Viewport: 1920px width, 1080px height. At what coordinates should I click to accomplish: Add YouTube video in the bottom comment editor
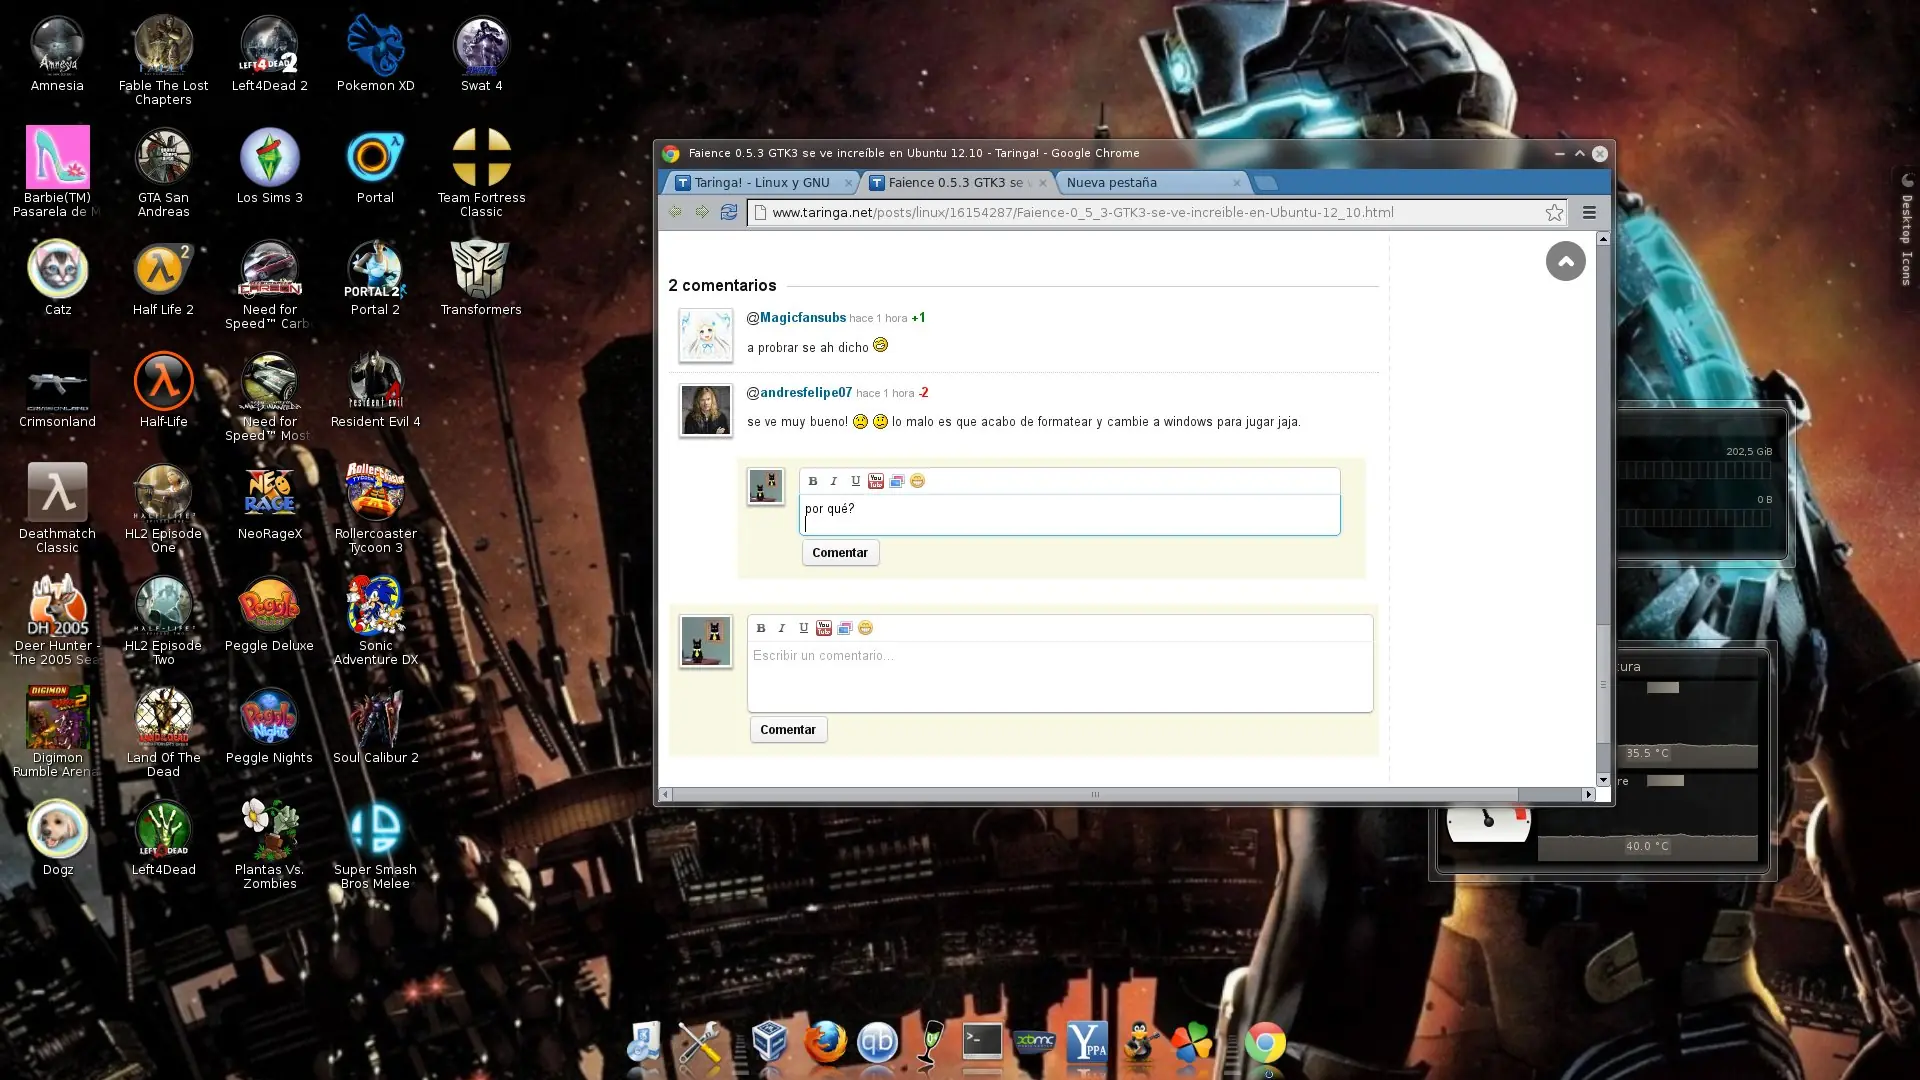tap(824, 628)
